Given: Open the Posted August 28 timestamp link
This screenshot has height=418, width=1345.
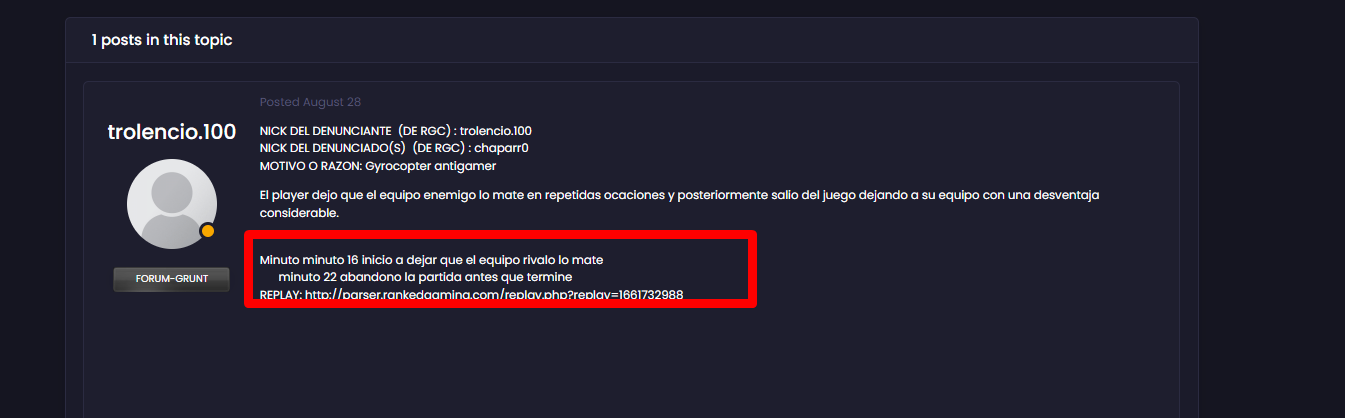Looking at the screenshot, I should coord(310,102).
